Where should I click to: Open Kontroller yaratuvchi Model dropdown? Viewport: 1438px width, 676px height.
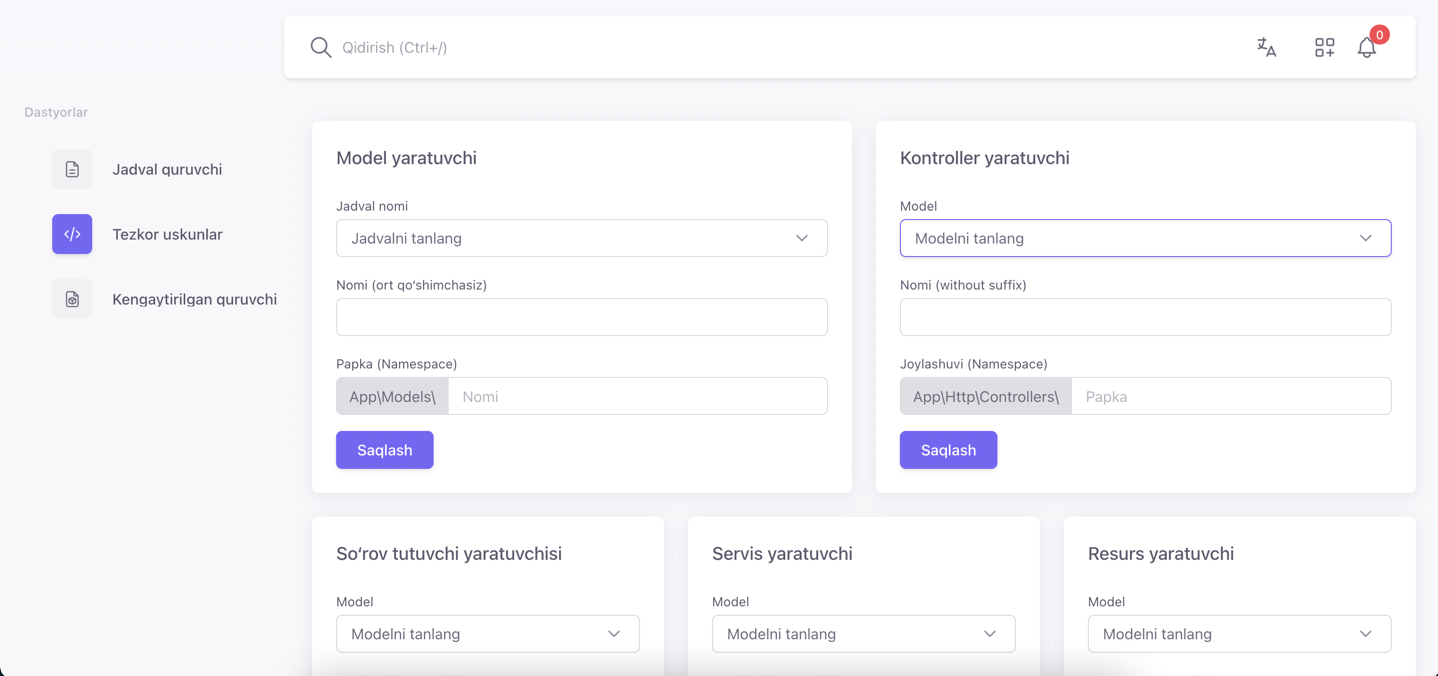coord(1144,238)
